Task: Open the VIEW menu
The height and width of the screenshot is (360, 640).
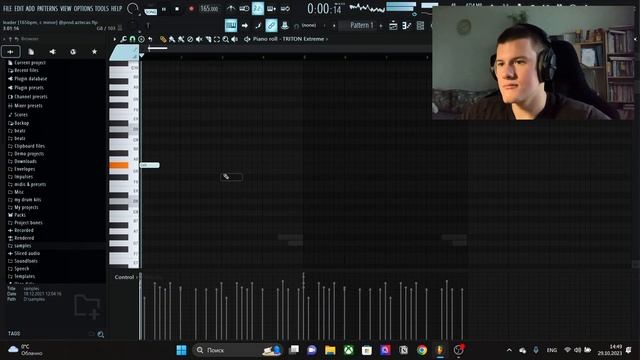Action: point(66,8)
